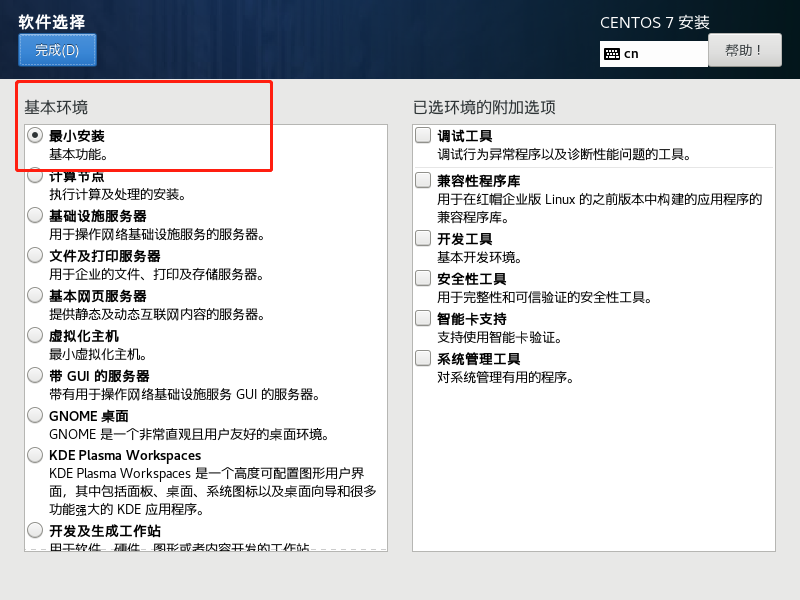
Task: Click the 执行计算及处理的安装。 description text
Action: pyautogui.click(x=119, y=194)
